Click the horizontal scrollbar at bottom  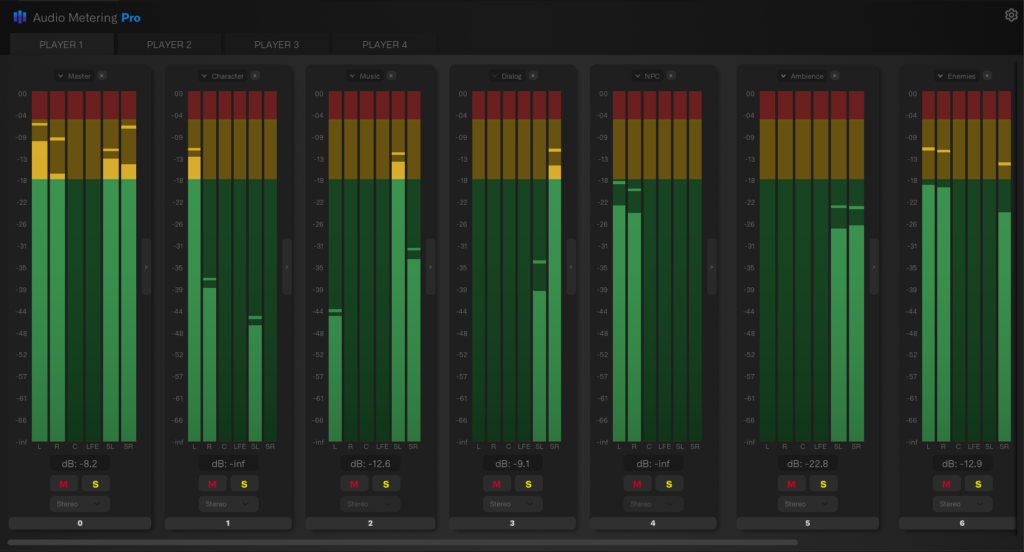[x=400, y=542]
